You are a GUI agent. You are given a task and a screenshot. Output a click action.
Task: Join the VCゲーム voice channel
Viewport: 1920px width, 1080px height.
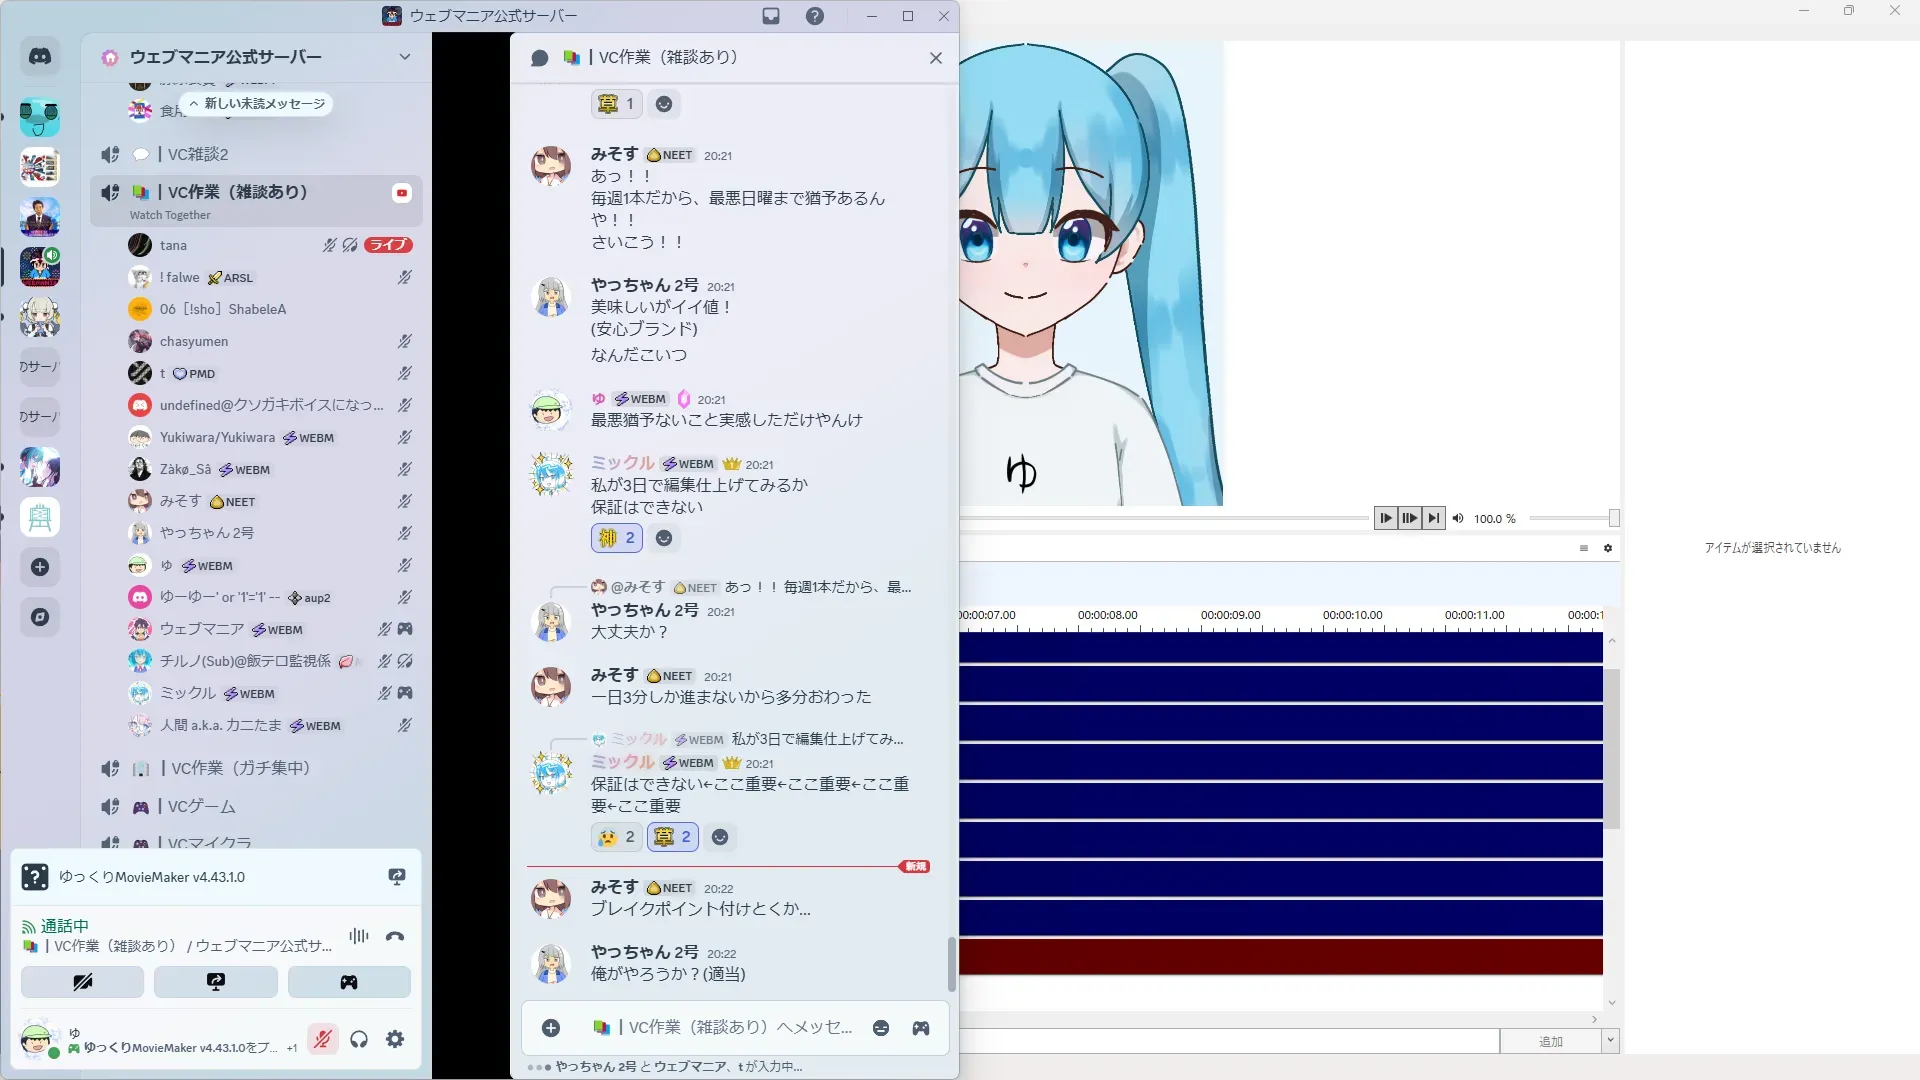pyautogui.click(x=202, y=807)
